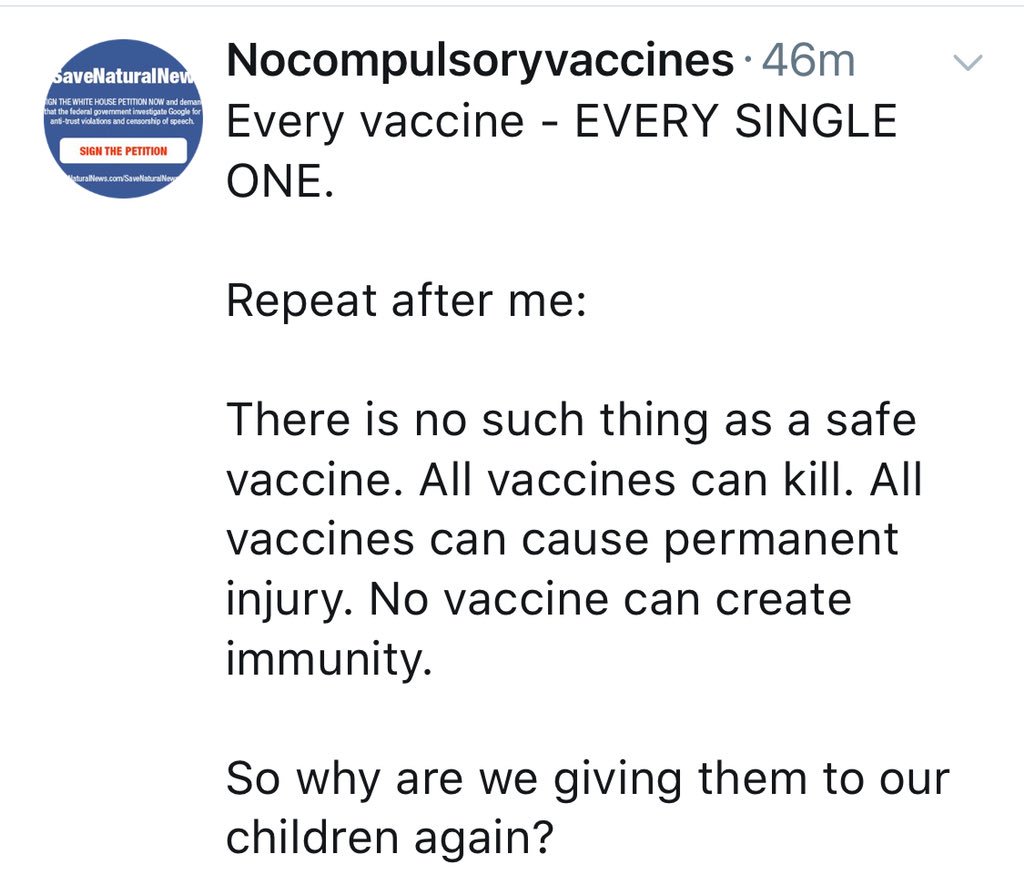Click the "children again?" text
This screenshot has height=874, width=1024.
pyautogui.click(x=389, y=838)
